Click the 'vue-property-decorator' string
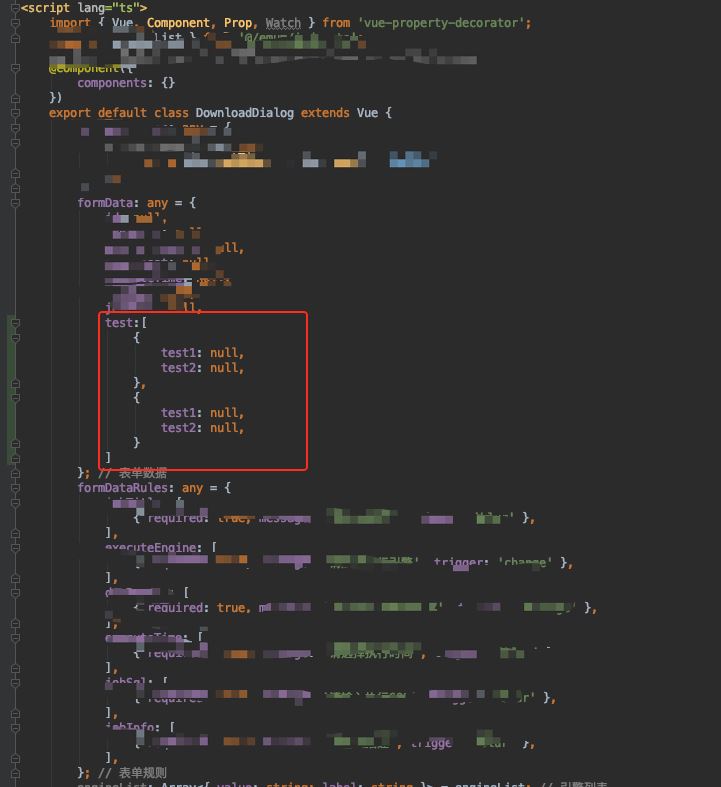Viewport: 721px width, 787px height. coord(442,23)
